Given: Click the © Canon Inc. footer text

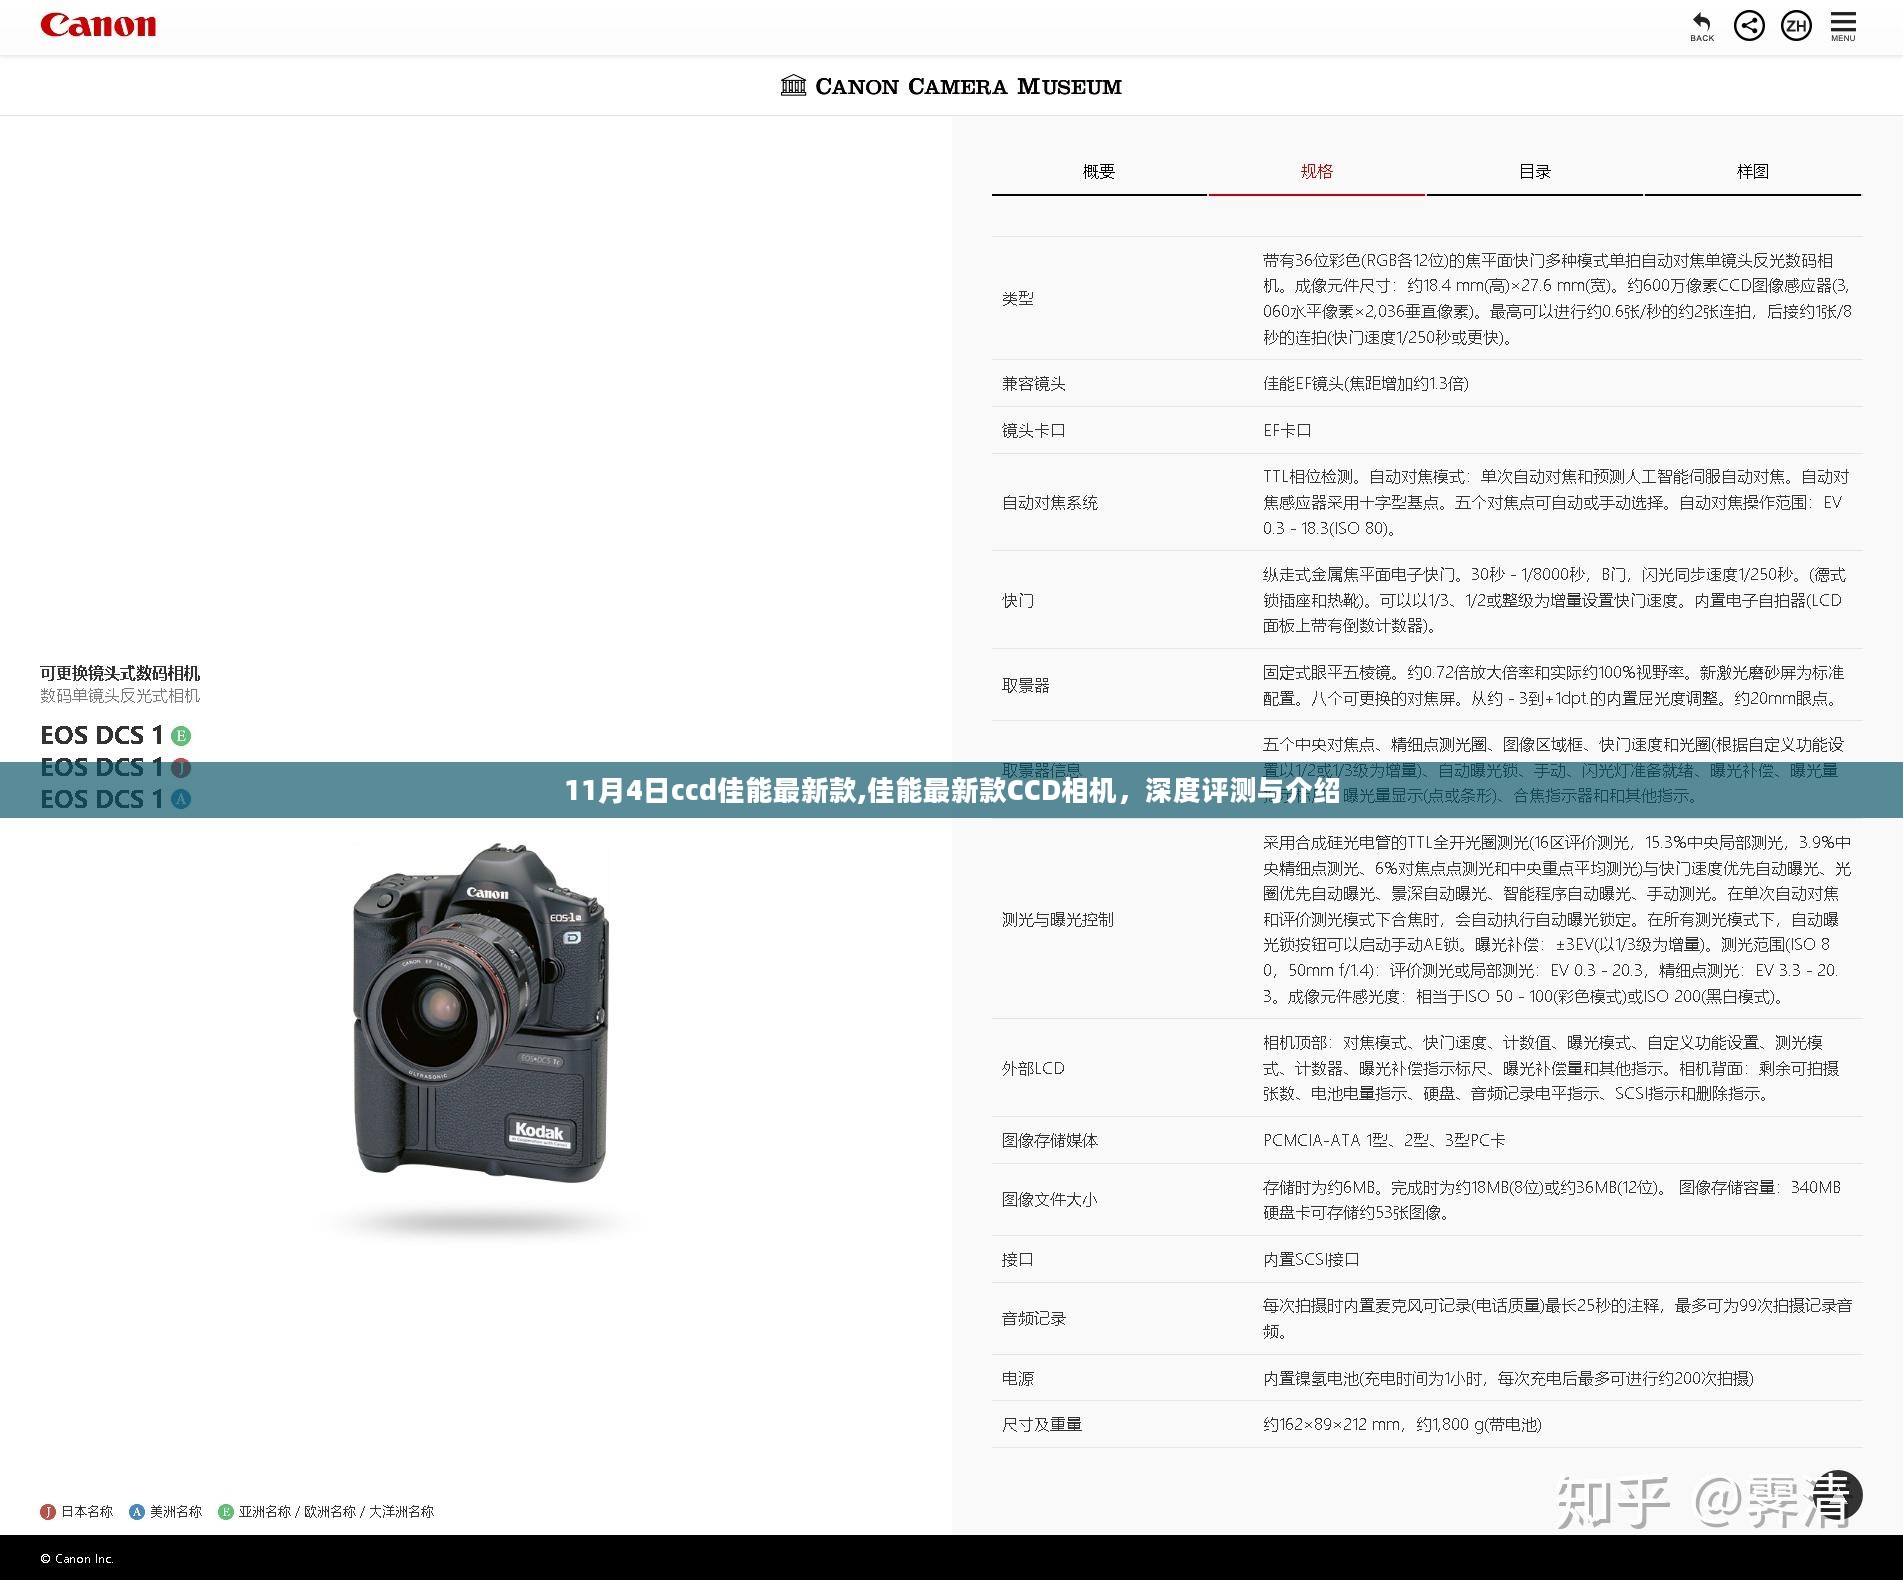Looking at the screenshot, I should tap(77, 1558).
